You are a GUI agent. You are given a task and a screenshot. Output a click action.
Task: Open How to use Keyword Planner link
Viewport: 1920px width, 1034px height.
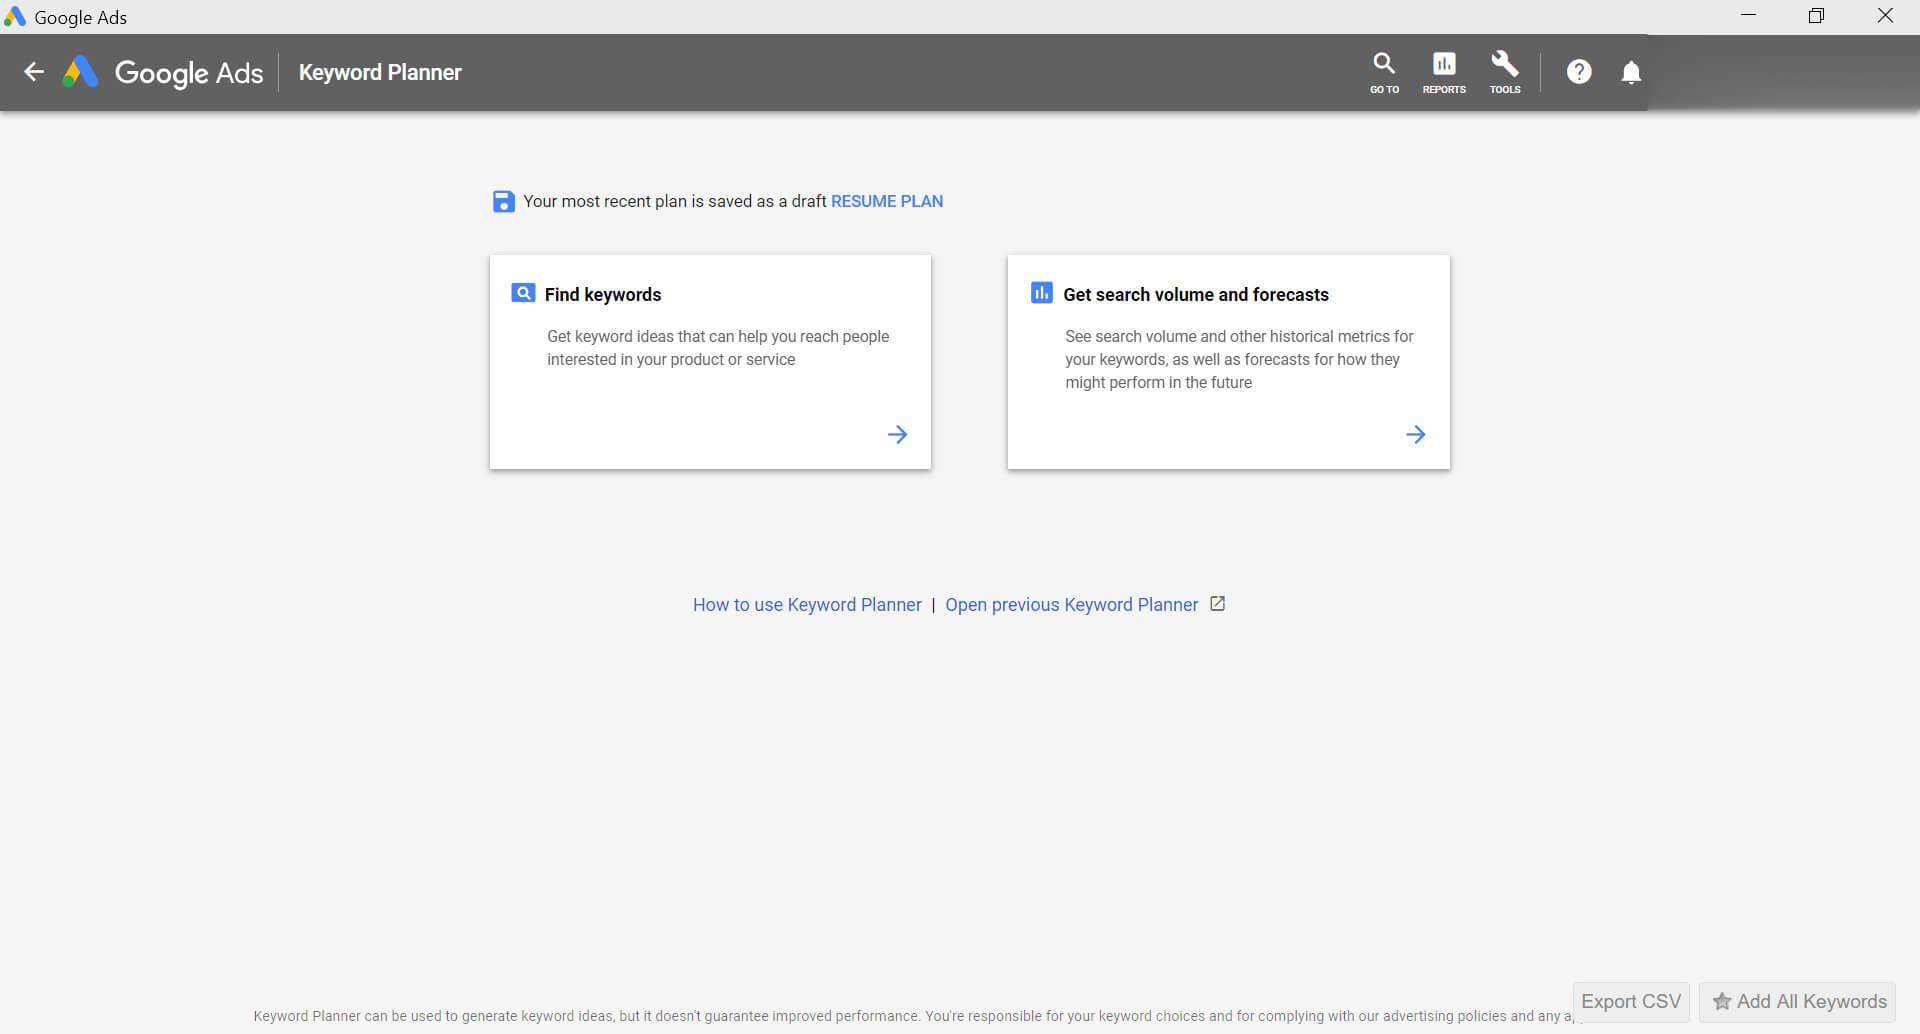coord(807,605)
